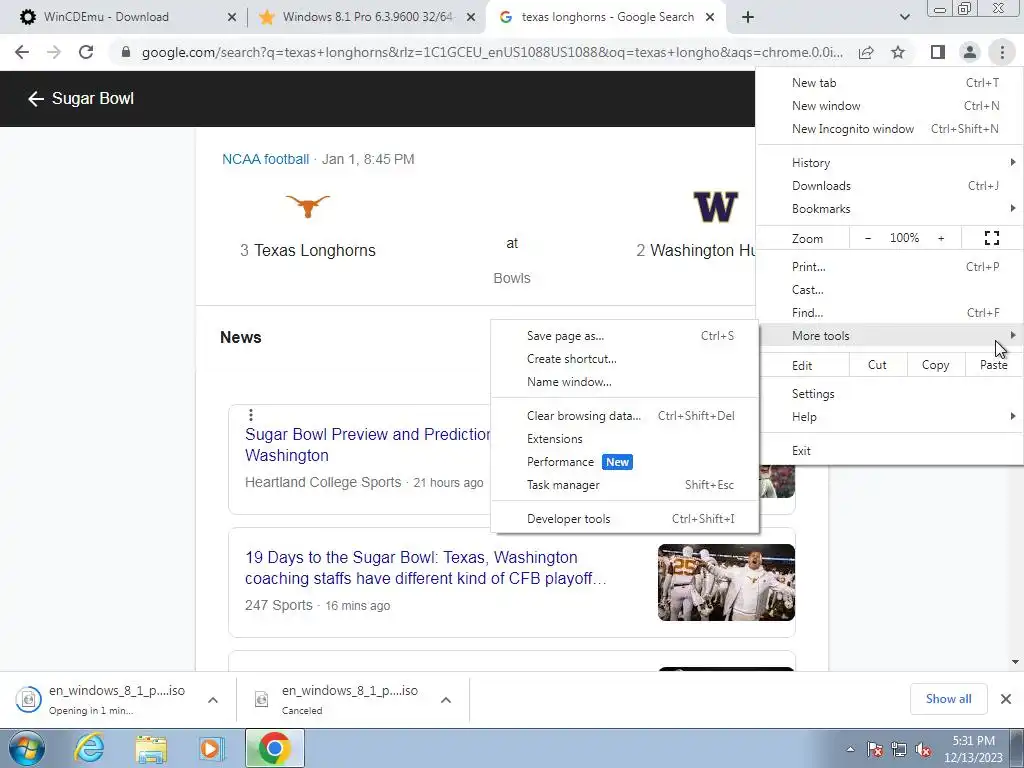Decrease zoom with minus button
Image resolution: width=1024 pixels, height=768 pixels.
[868, 238]
